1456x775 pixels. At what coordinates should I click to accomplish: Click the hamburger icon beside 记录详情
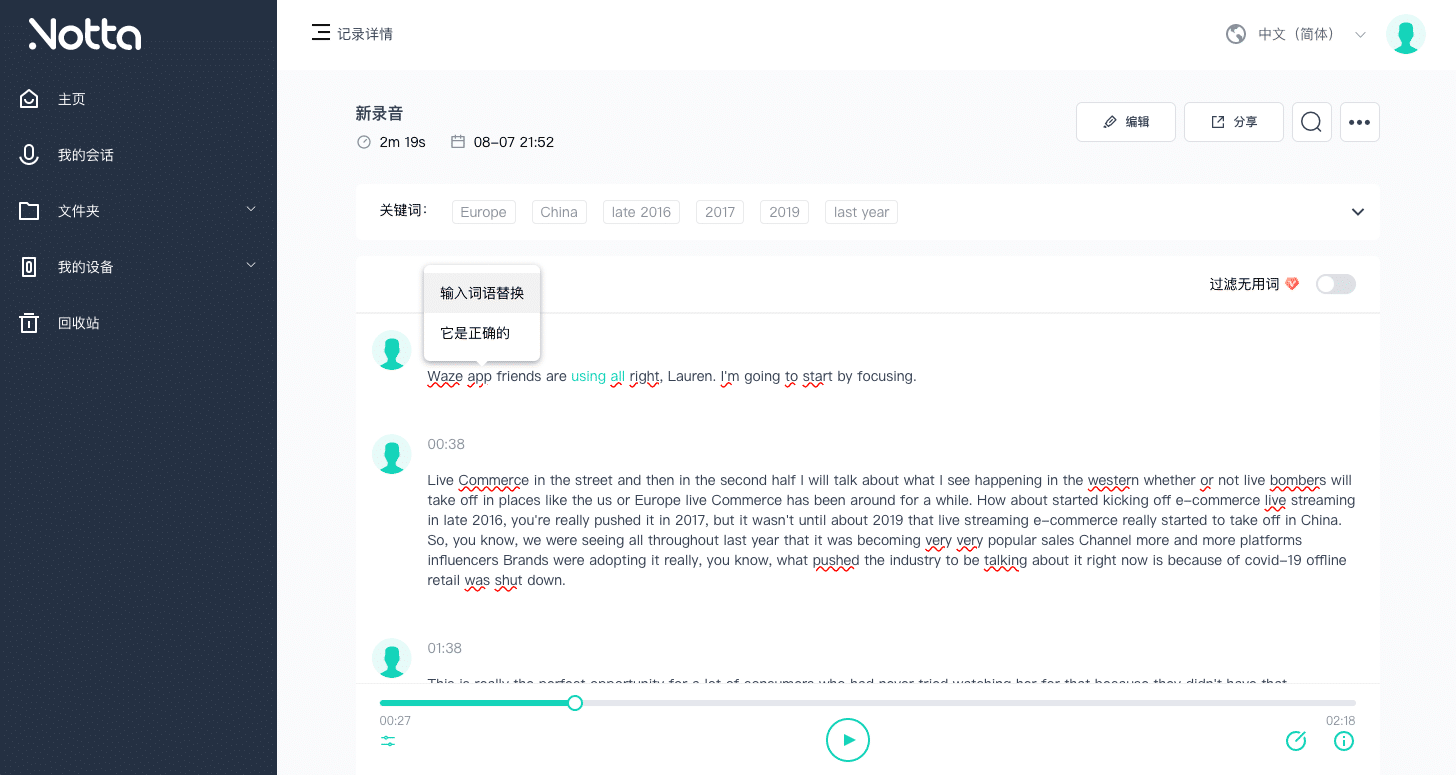[x=320, y=33]
